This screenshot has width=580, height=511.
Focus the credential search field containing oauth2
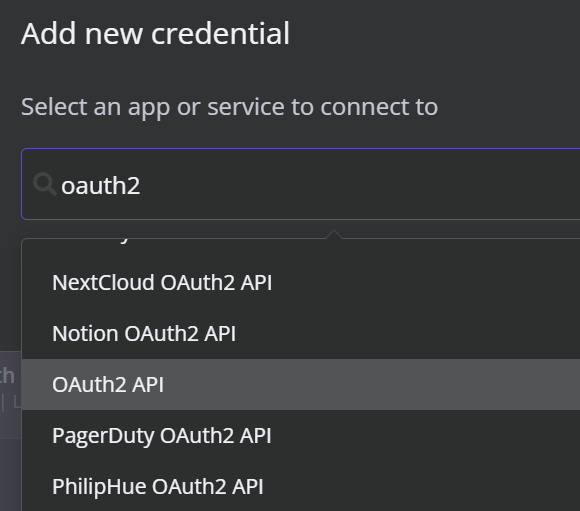(301, 184)
